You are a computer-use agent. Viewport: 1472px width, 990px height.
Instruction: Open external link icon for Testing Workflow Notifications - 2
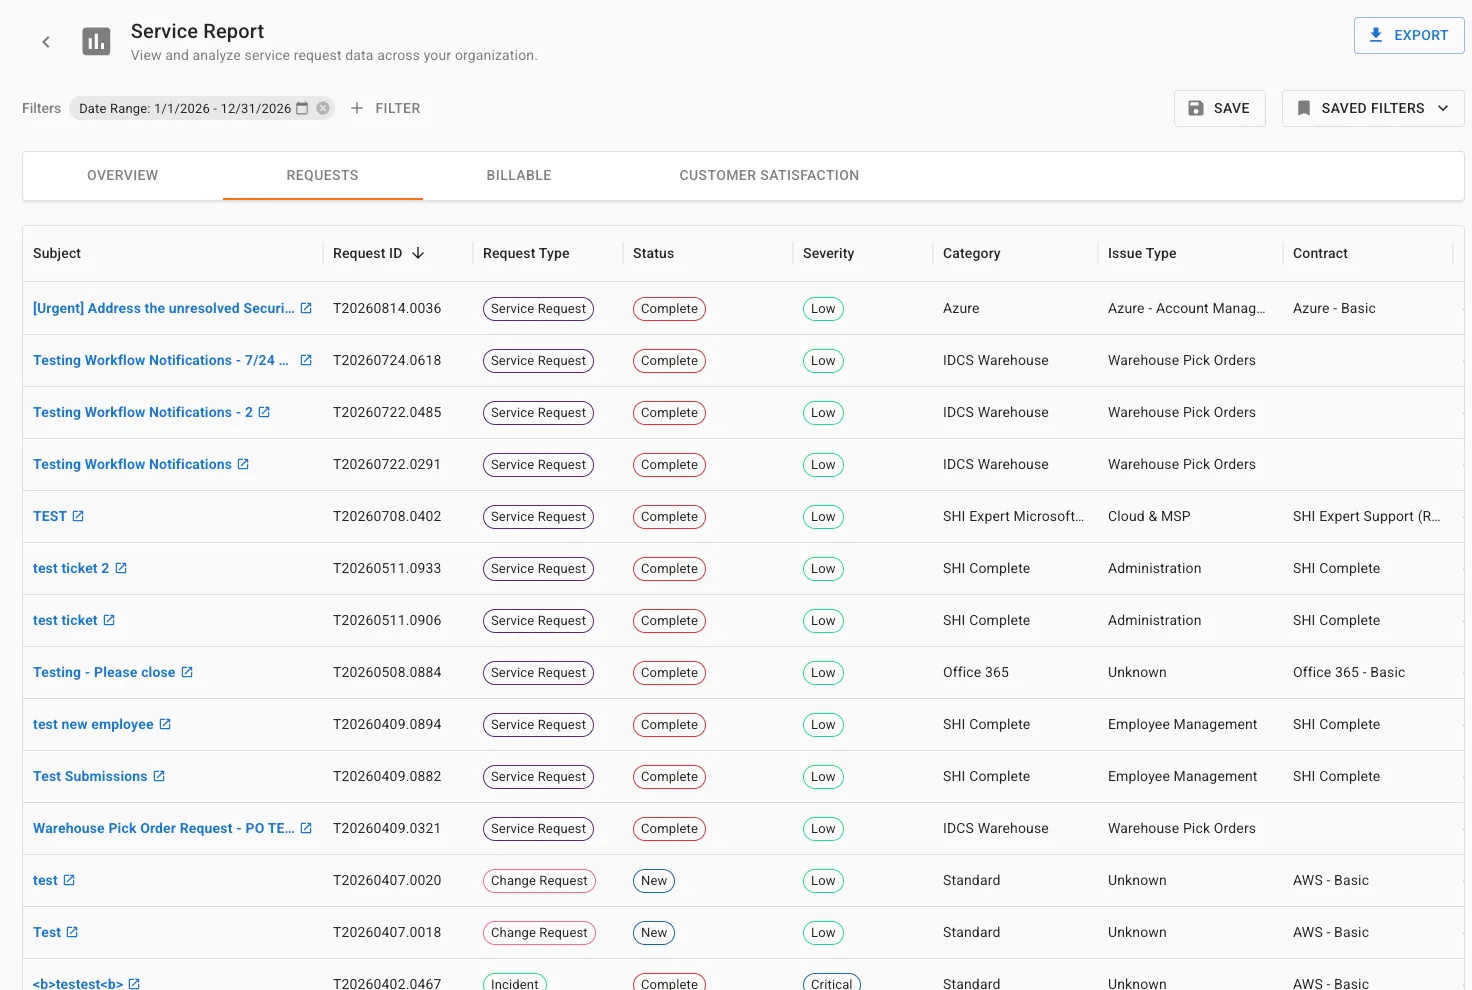(x=264, y=412)
